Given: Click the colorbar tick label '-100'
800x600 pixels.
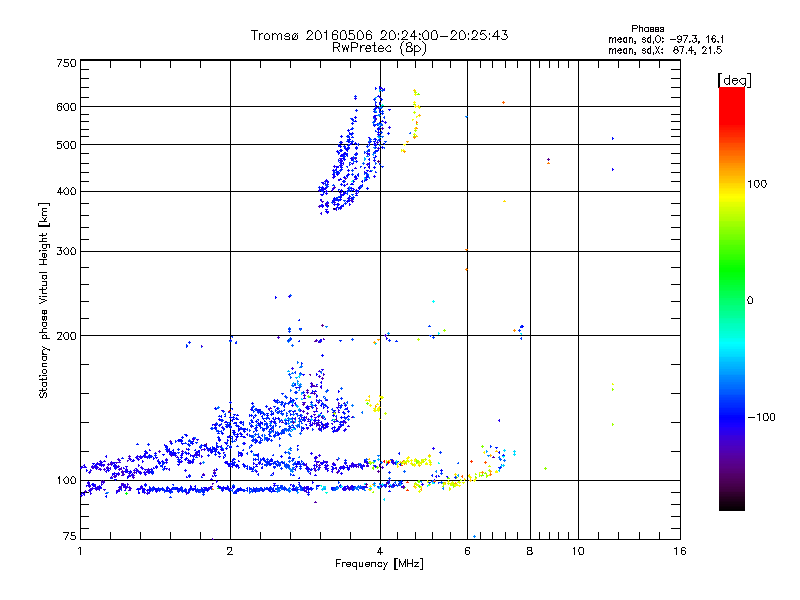Looking at the screenshot, I should [x=761, y=417].
